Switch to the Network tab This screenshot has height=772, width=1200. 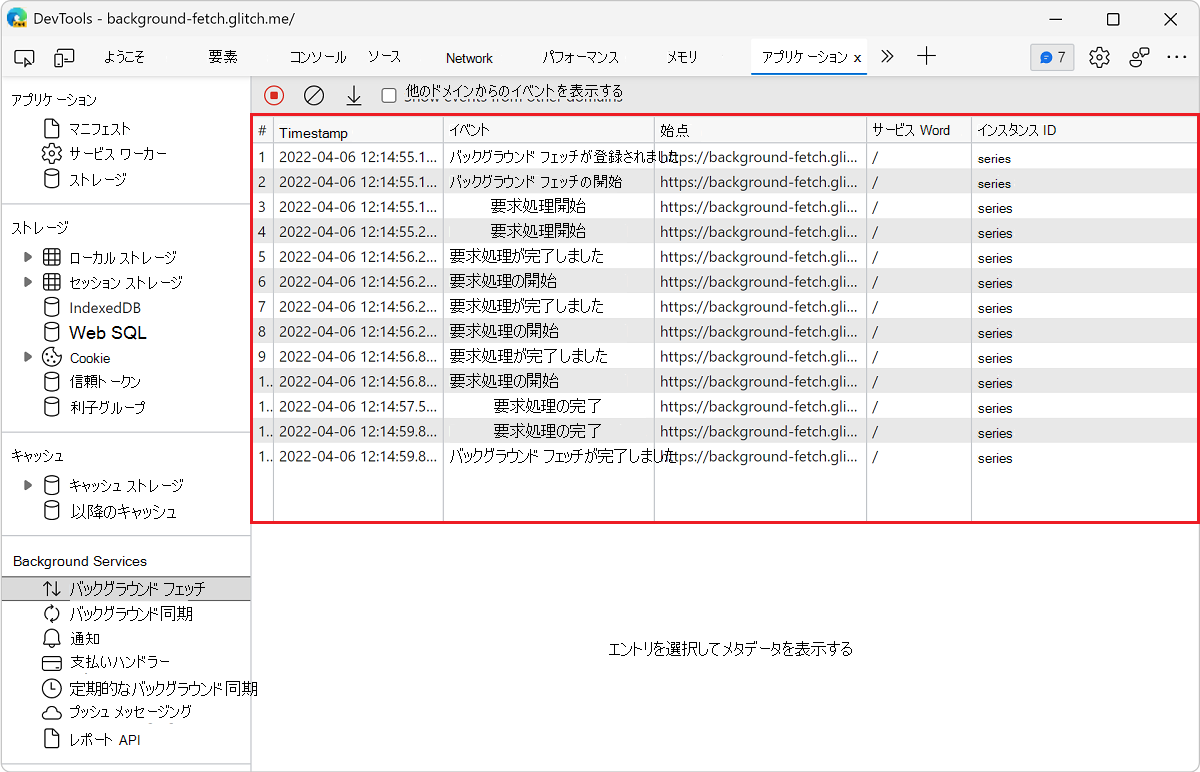click(469, 58)
